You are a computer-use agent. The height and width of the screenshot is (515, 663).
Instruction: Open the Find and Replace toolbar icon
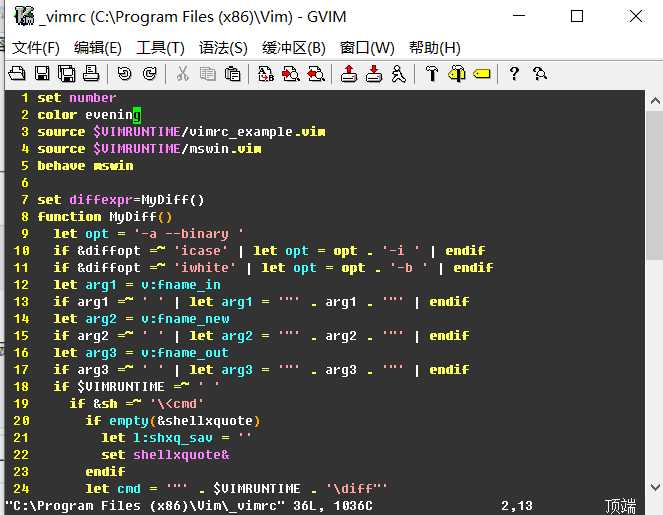(x=266, y=74)
